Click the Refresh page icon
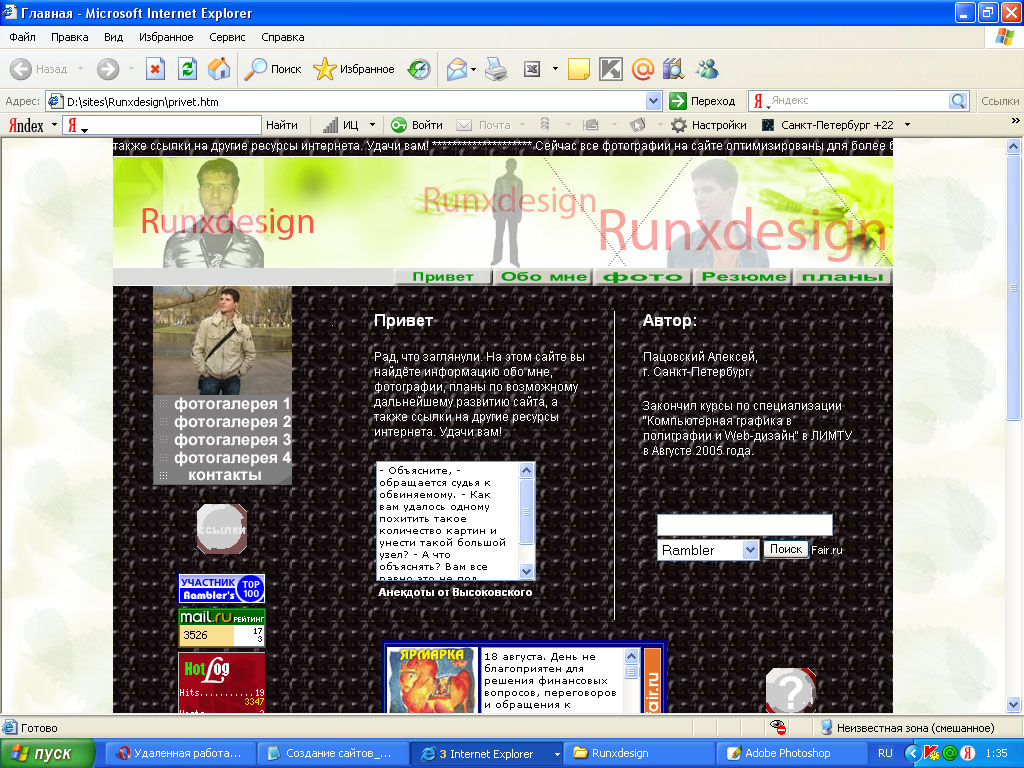The height and width of the screenshot is (768, 1024). click(x=189, y=69)
